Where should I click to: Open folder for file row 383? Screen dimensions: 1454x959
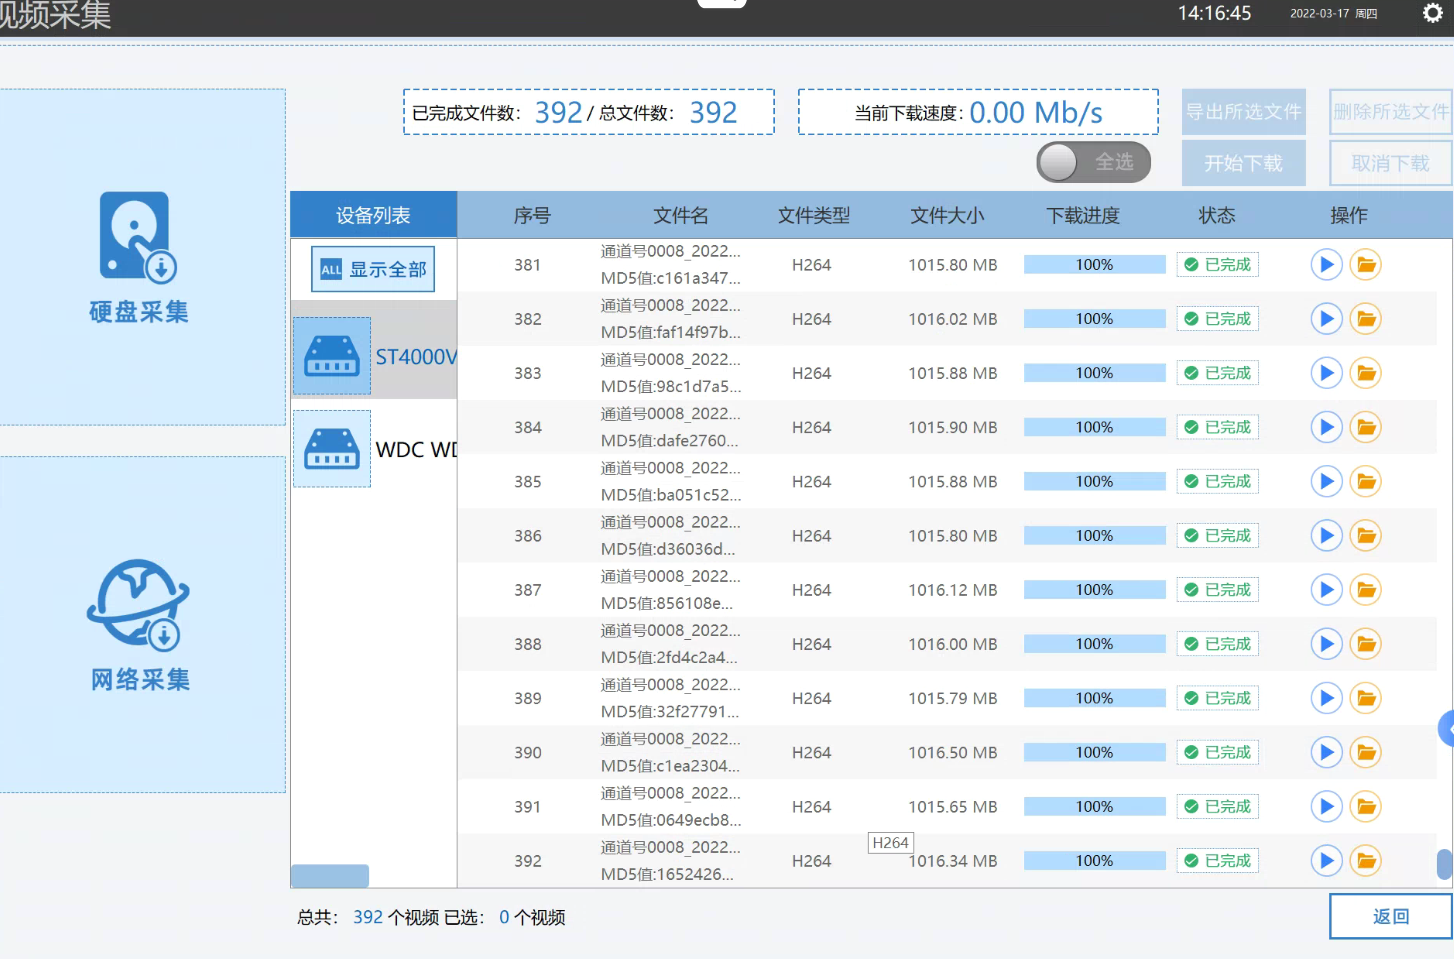1366,373
